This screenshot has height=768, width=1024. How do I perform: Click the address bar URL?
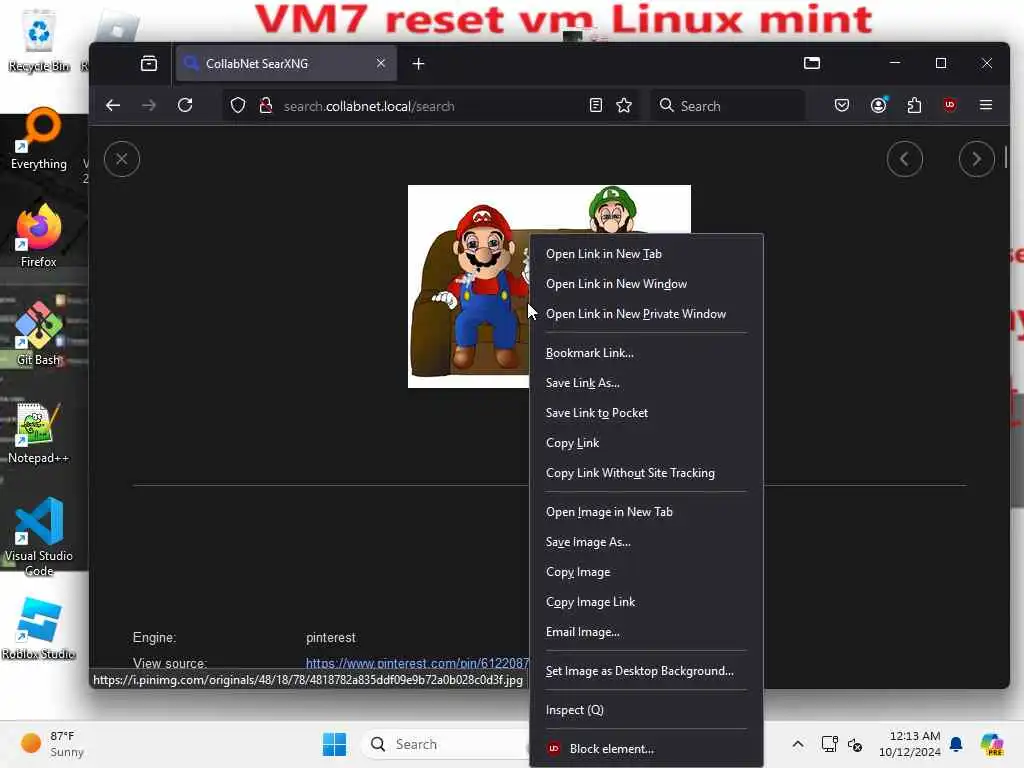pos(369,106)
